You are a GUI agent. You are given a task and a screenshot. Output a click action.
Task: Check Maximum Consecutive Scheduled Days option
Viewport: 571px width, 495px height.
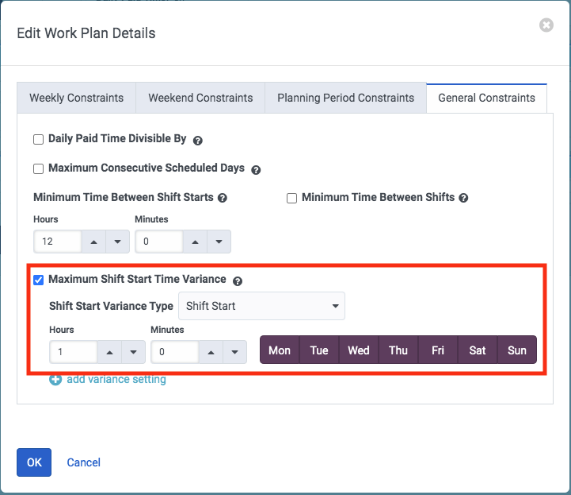coord(38,169)
